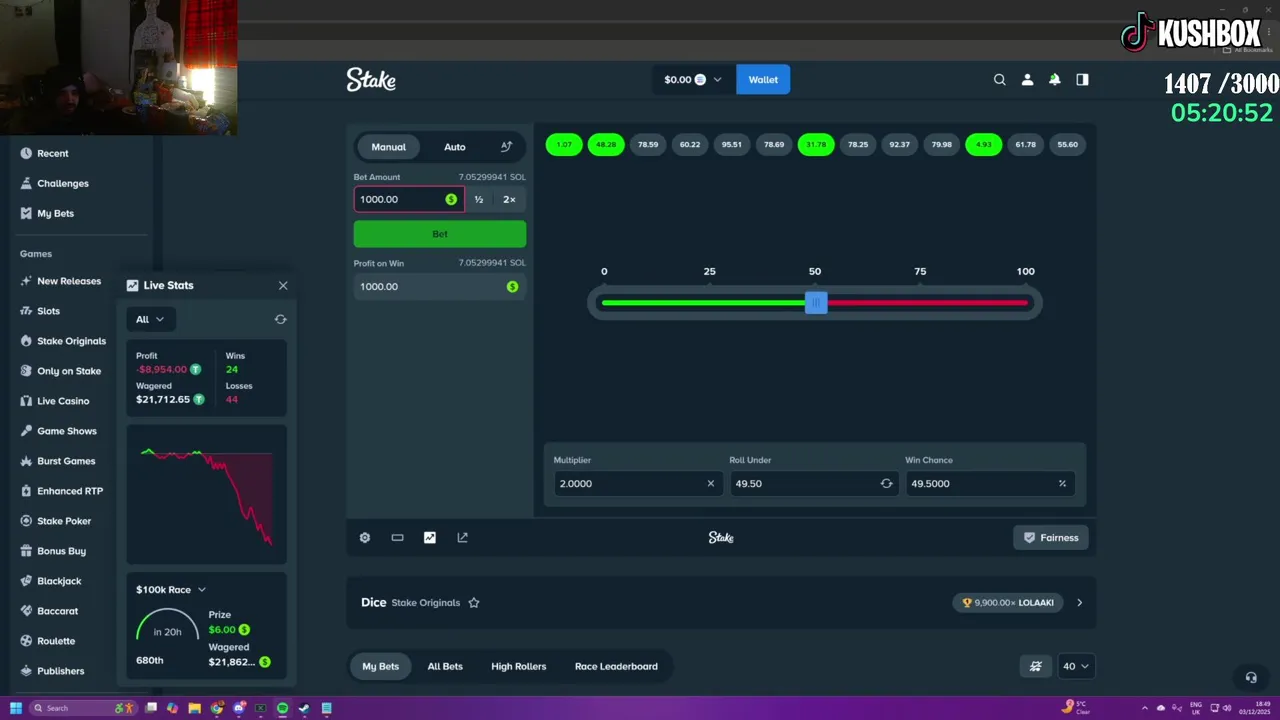Open the 9,900.00× LOLAAKI trophy badge
Viewport: 1280px width, 720px height.
click(x=1007, y=603)
